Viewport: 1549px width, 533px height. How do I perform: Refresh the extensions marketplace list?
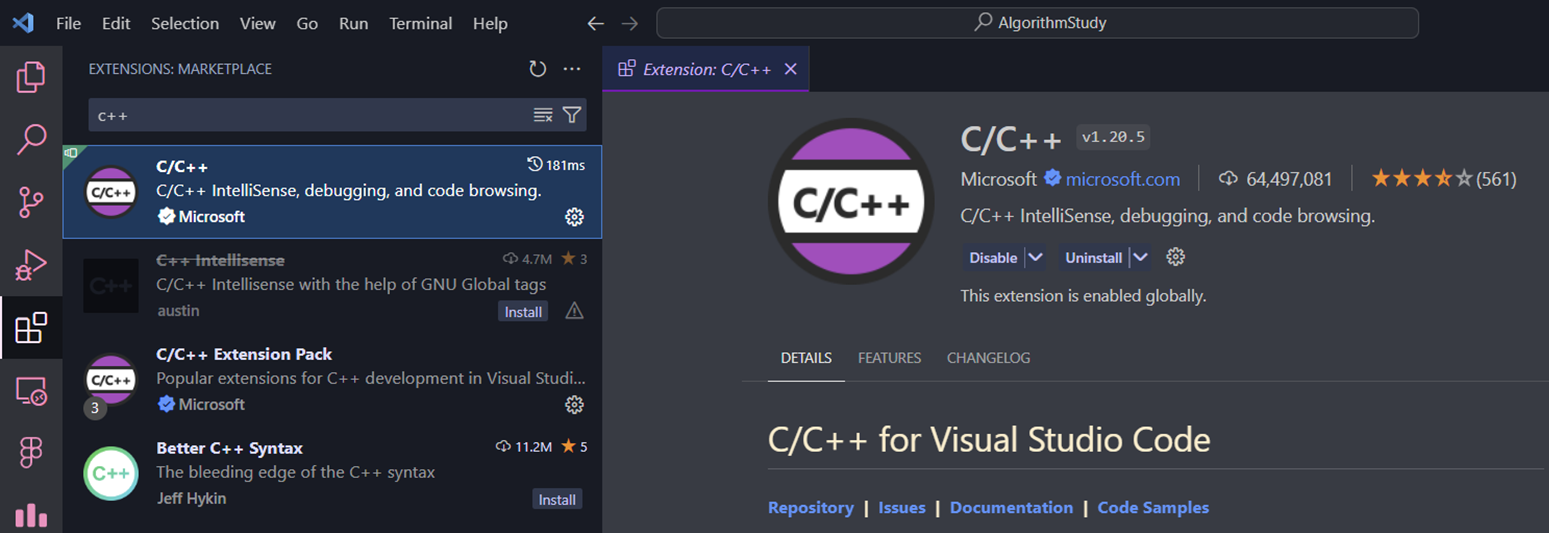pos(538,69)
